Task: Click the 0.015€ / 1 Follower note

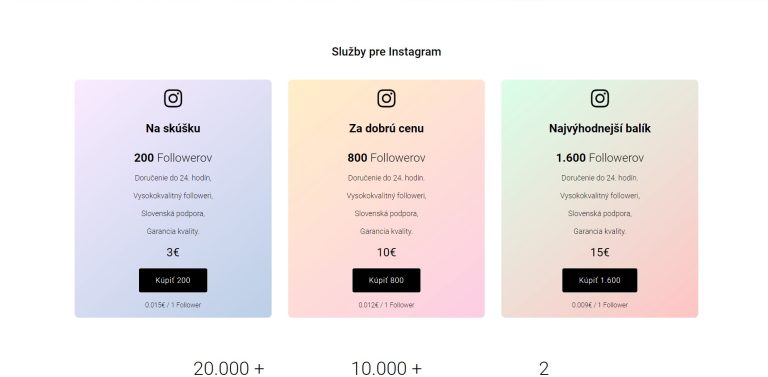Action: (173, 305)
